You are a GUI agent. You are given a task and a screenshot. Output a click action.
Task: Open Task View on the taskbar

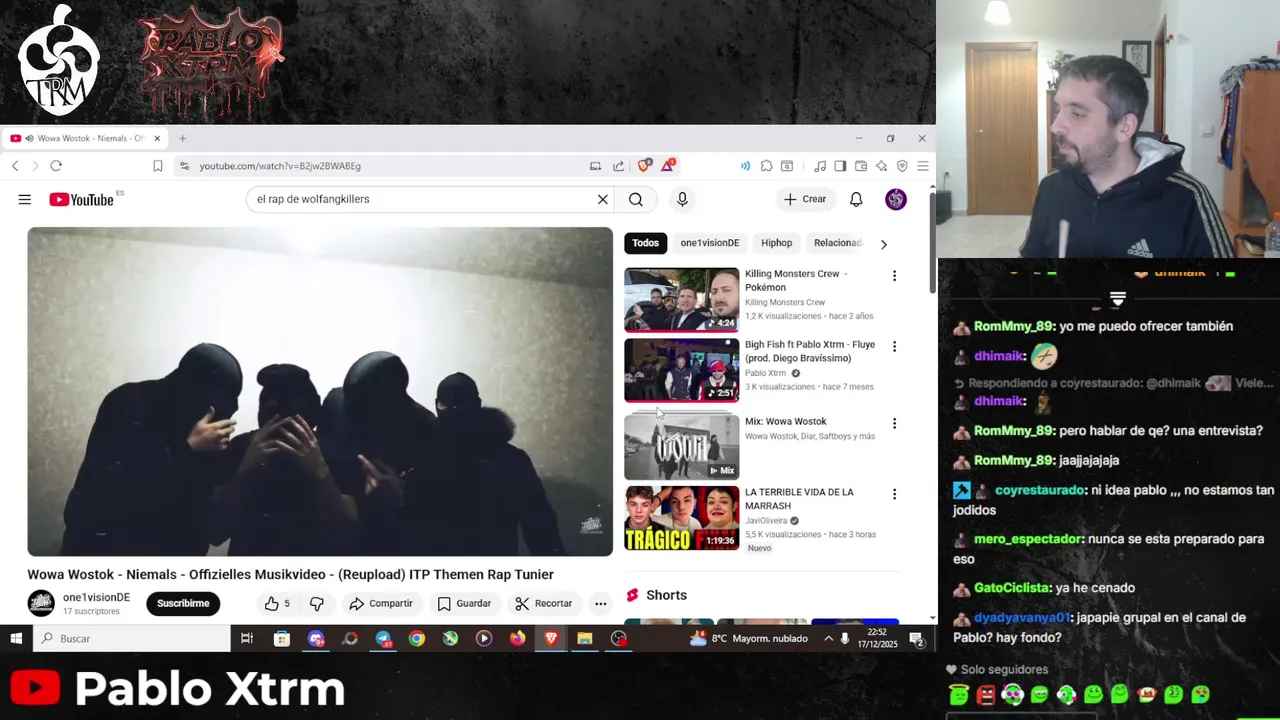coord(247,638)
